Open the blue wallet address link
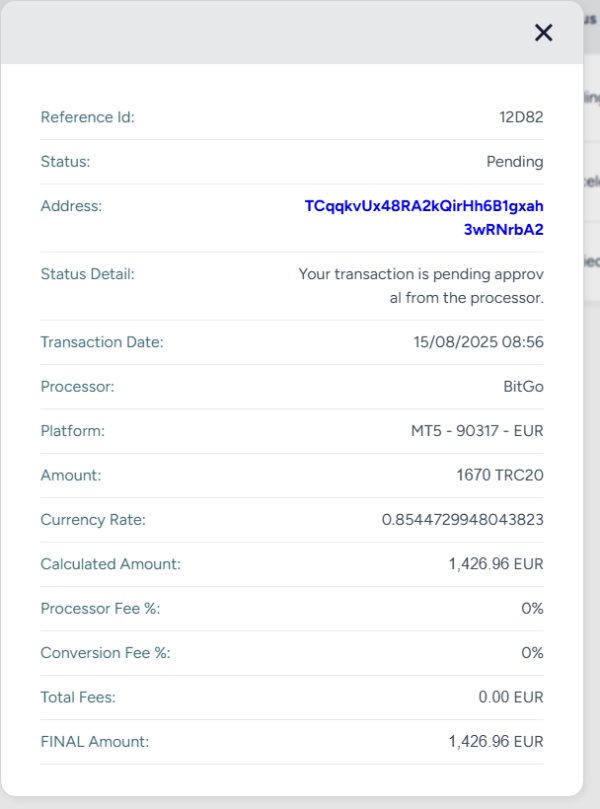600x809 pixels. [424, 217]
